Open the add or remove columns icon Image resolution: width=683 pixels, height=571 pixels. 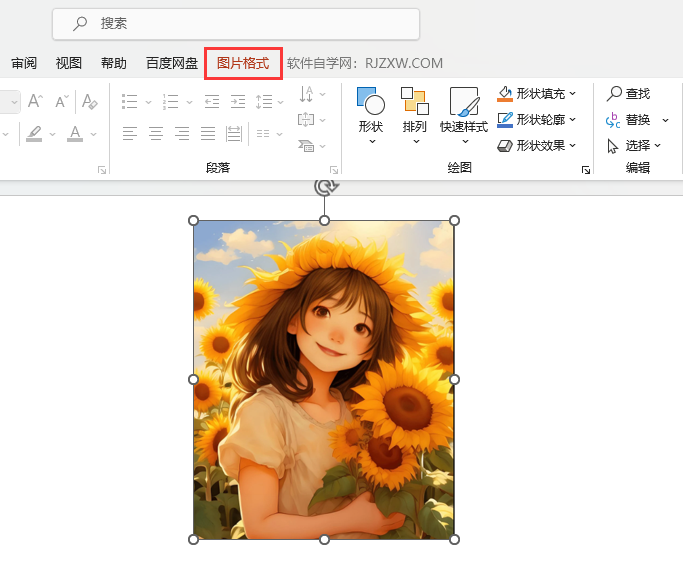pyautogui.click(x=263, y=133)
